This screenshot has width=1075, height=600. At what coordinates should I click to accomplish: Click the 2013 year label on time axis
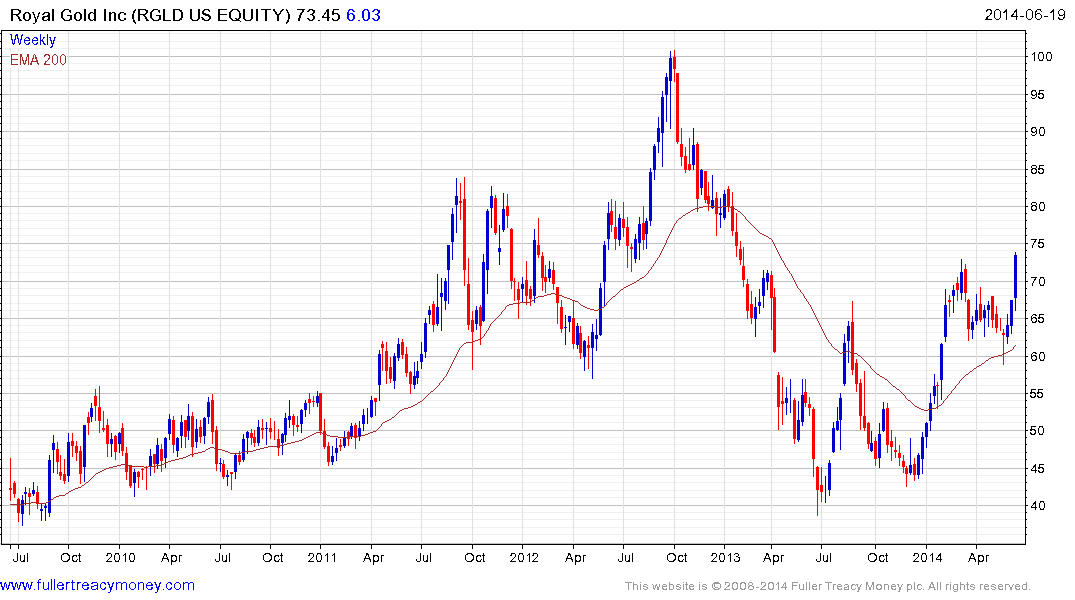[725, 557]
